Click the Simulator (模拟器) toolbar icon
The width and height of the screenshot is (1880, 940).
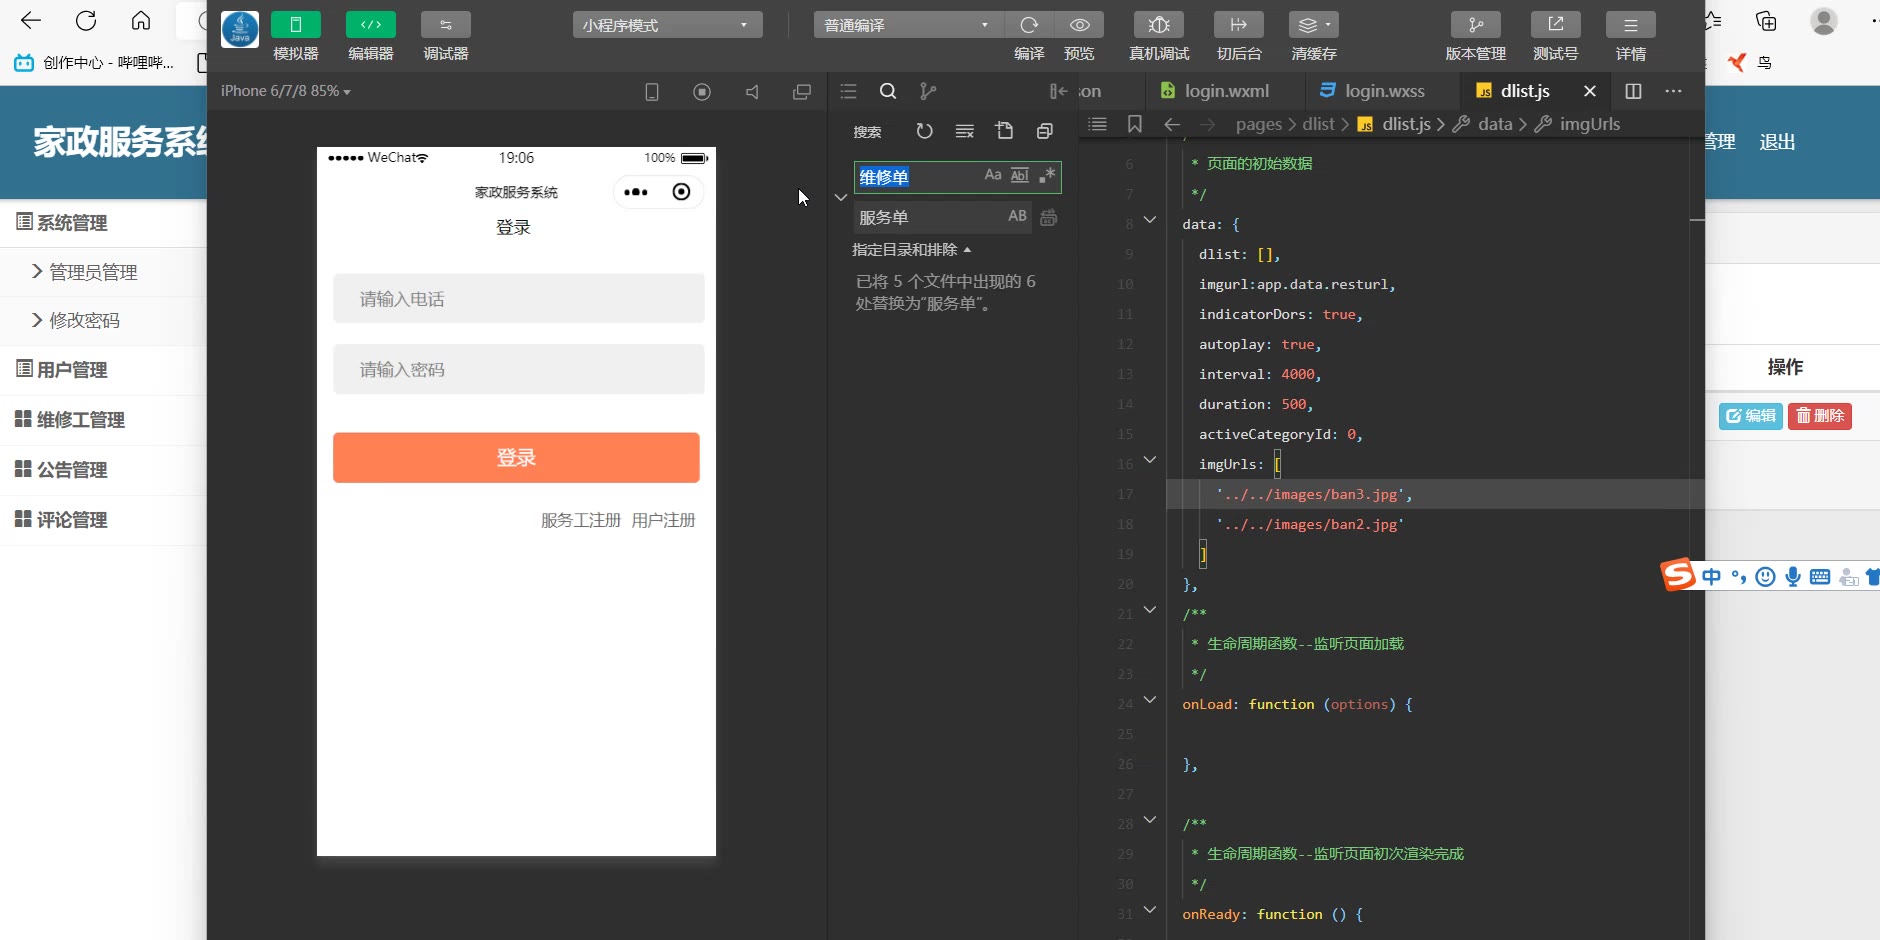tap(295, 25)
